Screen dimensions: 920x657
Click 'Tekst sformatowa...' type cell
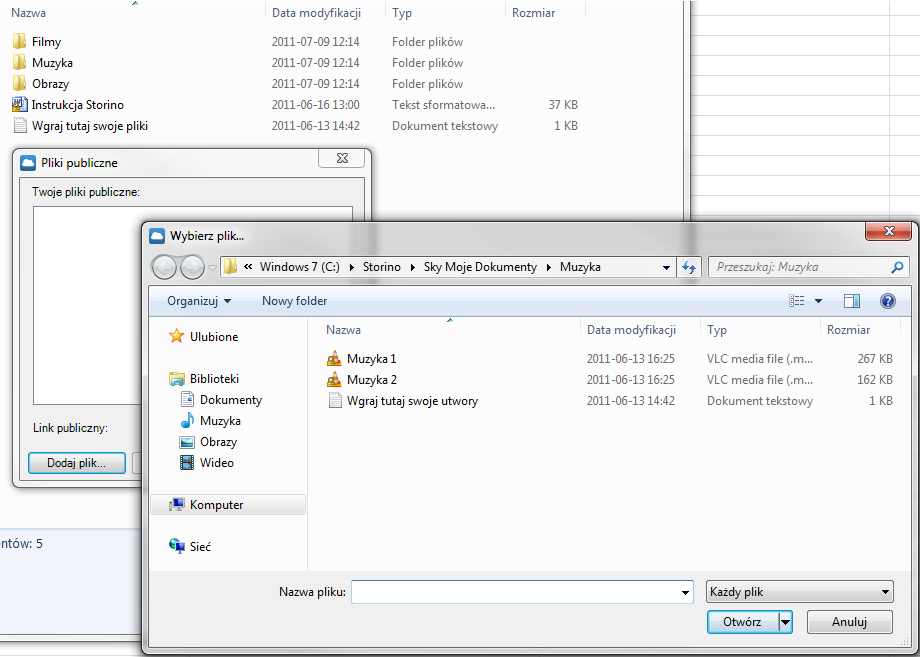pos(444,105)
